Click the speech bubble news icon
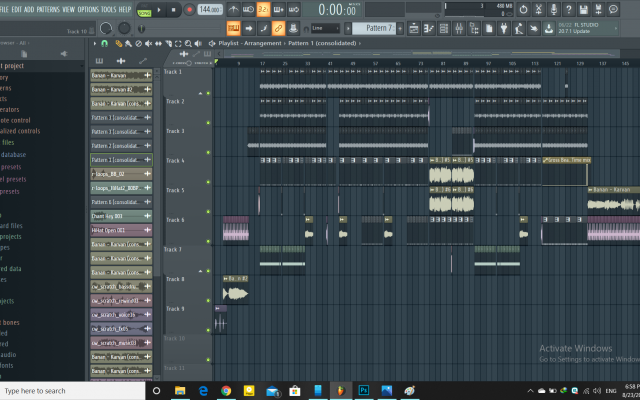The height and width of the screenshot is (400, 640). coord(613,9)
